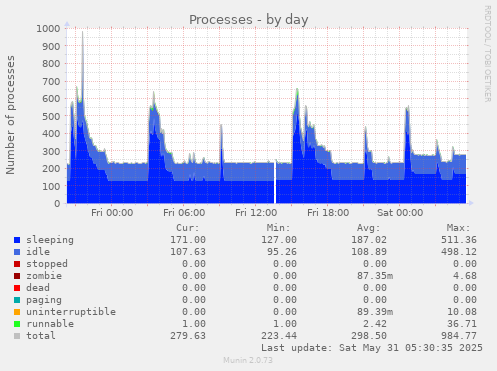
Task: Select the 'total' legend label
Action: coord(41,336)
